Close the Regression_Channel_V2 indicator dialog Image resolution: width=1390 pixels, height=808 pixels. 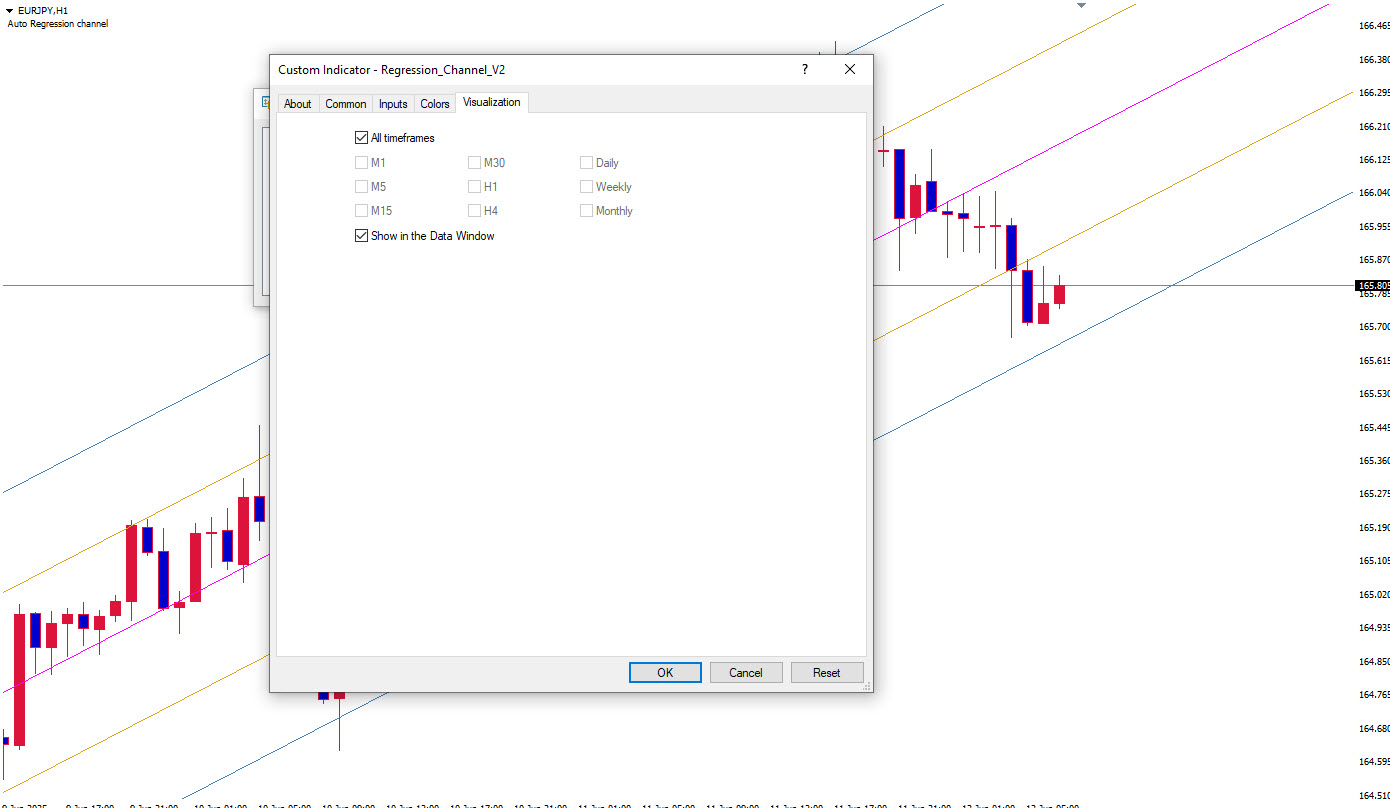click(x=850, y=70)
